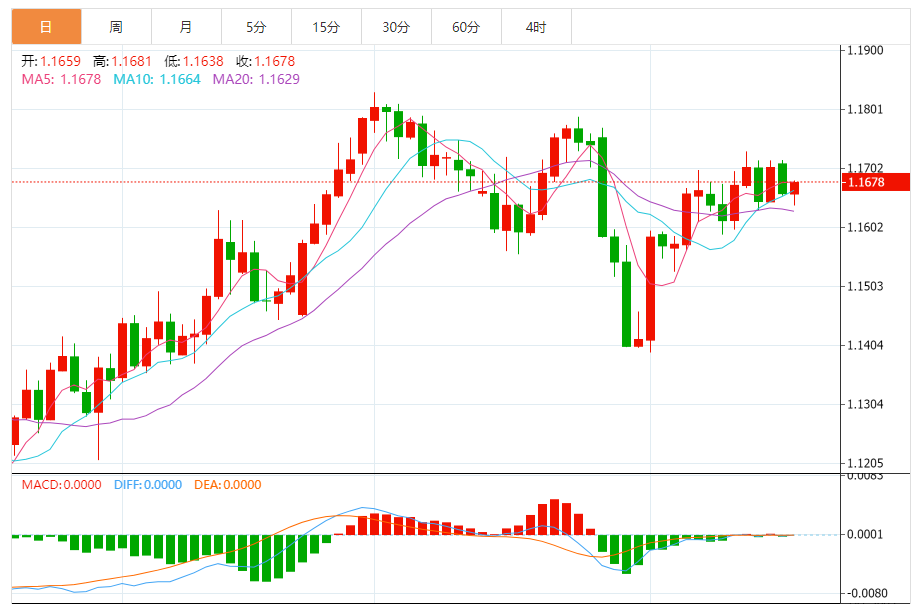Screen dimensions: 918x604
Task: Switch chart to the 5分 interval
Action: [x=256, y=27]
